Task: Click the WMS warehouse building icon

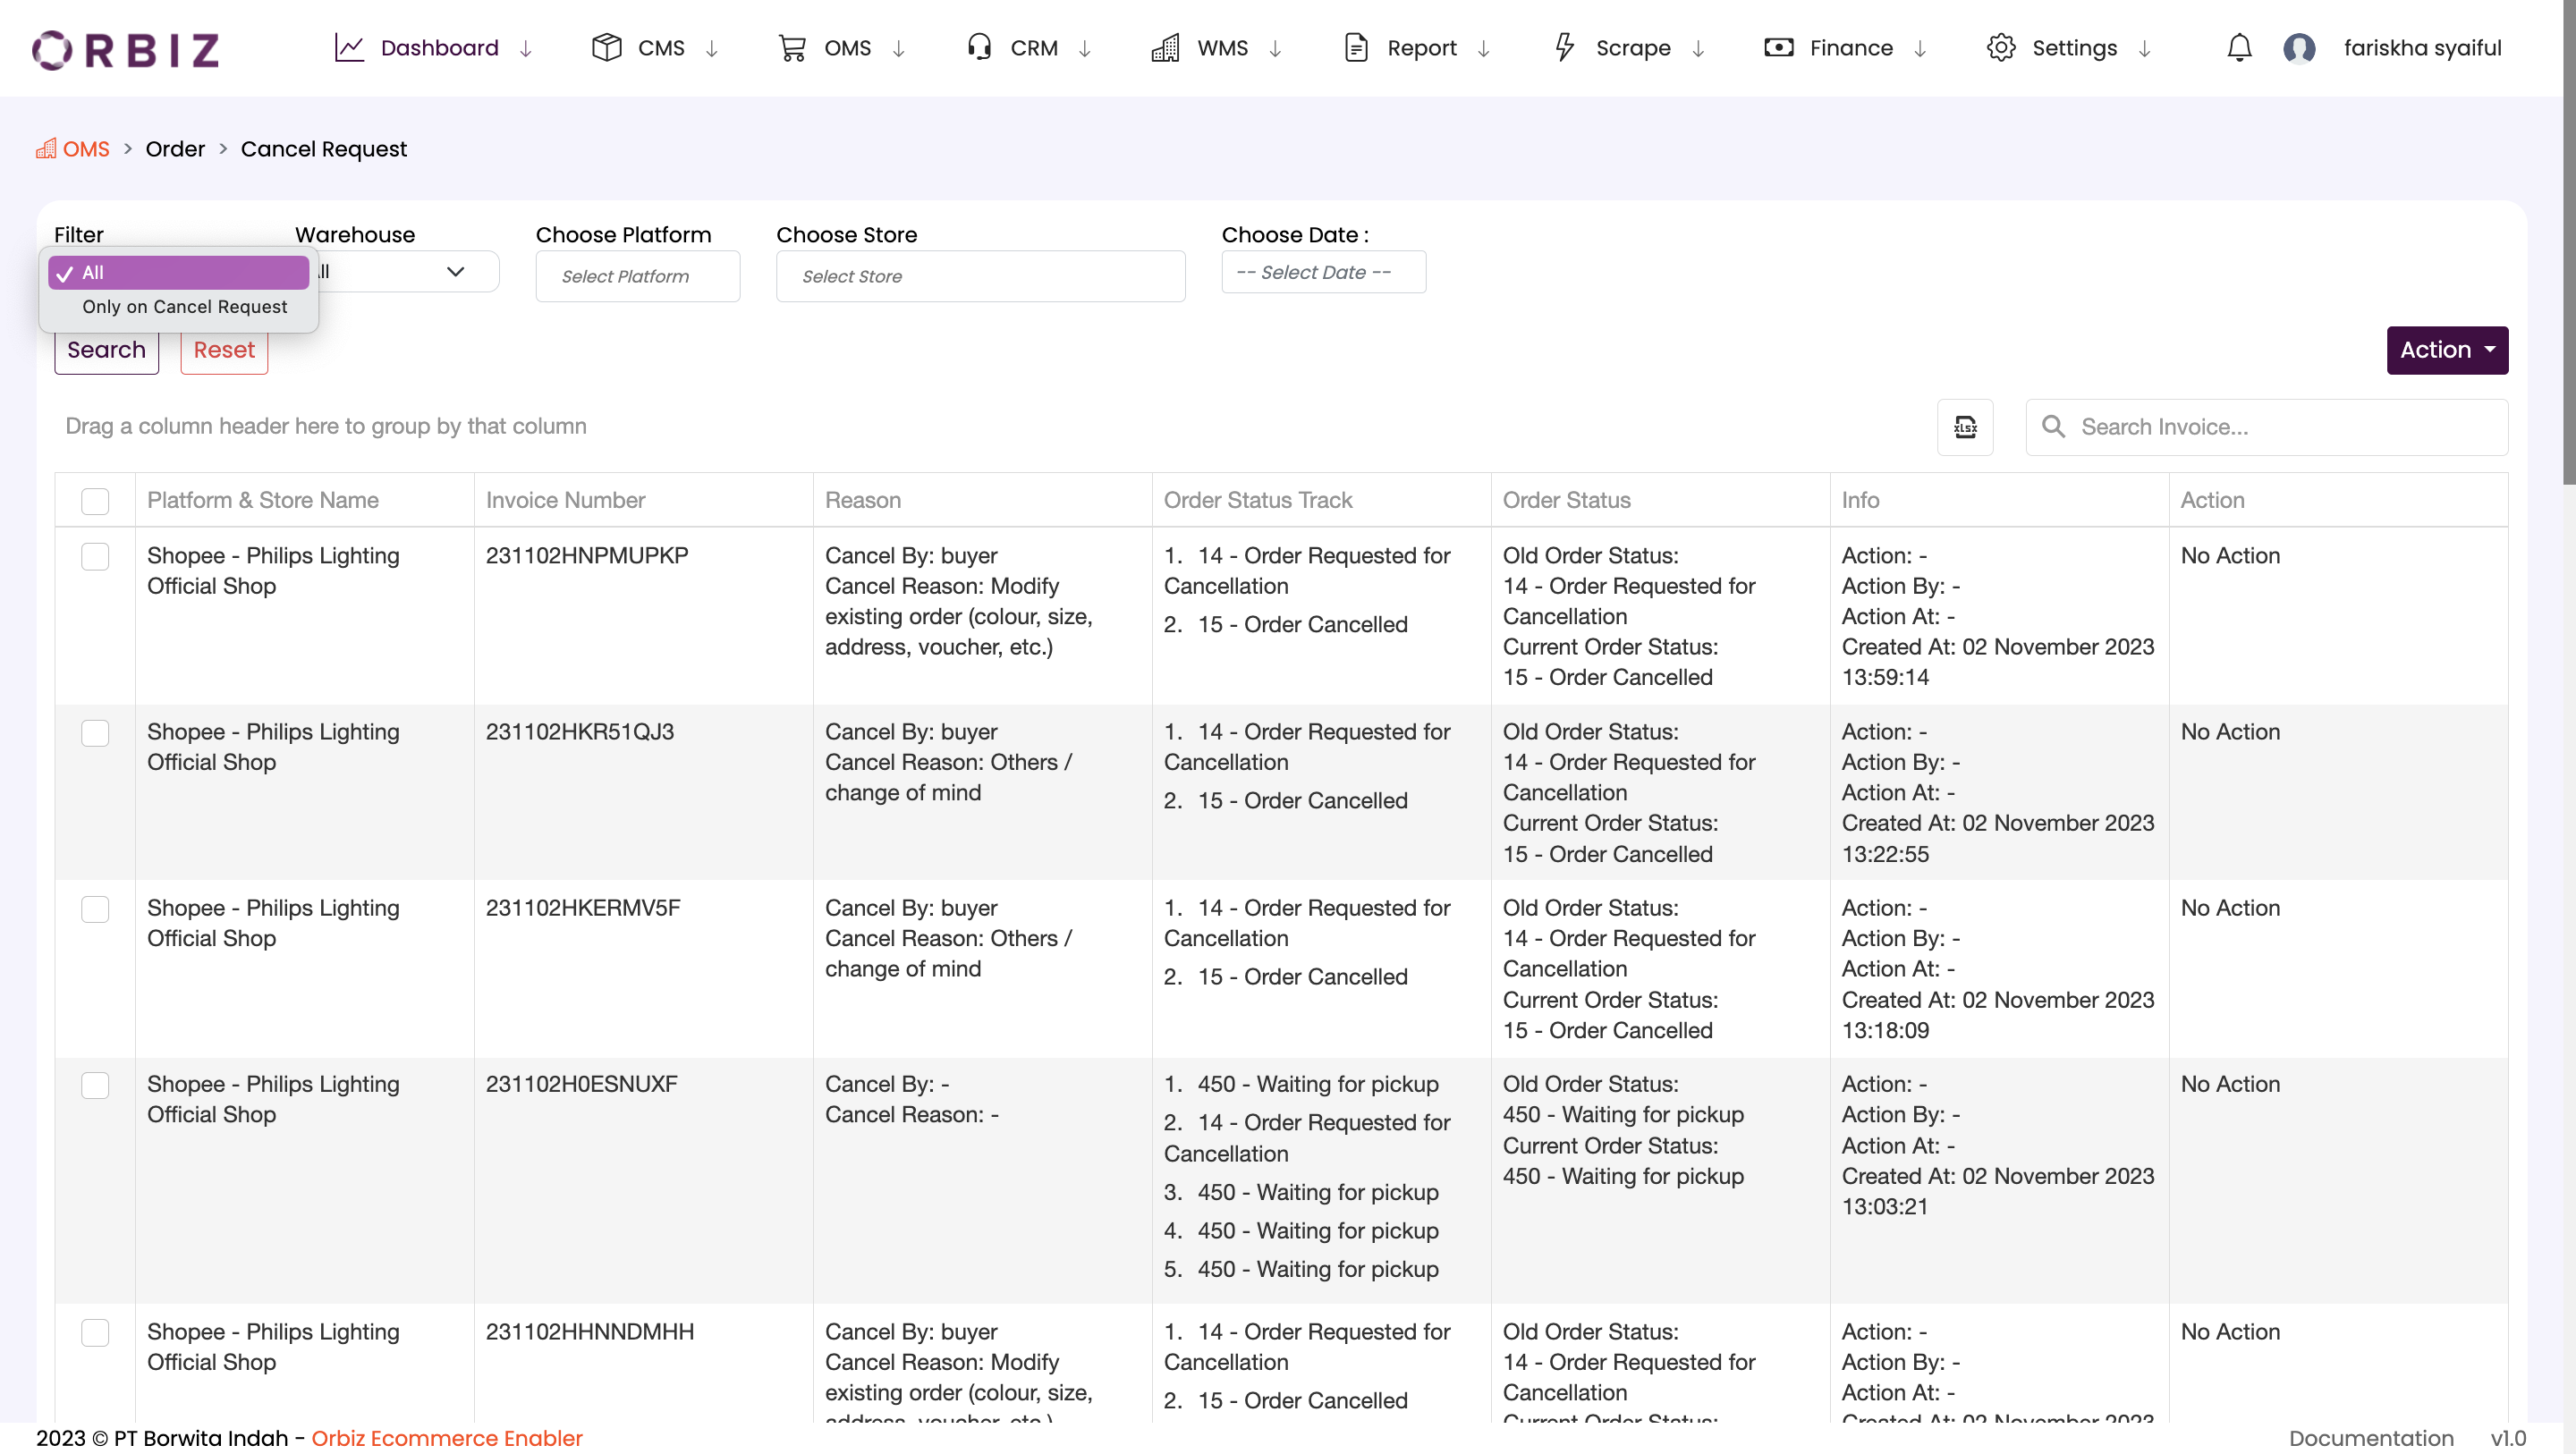Action: 1165,48
